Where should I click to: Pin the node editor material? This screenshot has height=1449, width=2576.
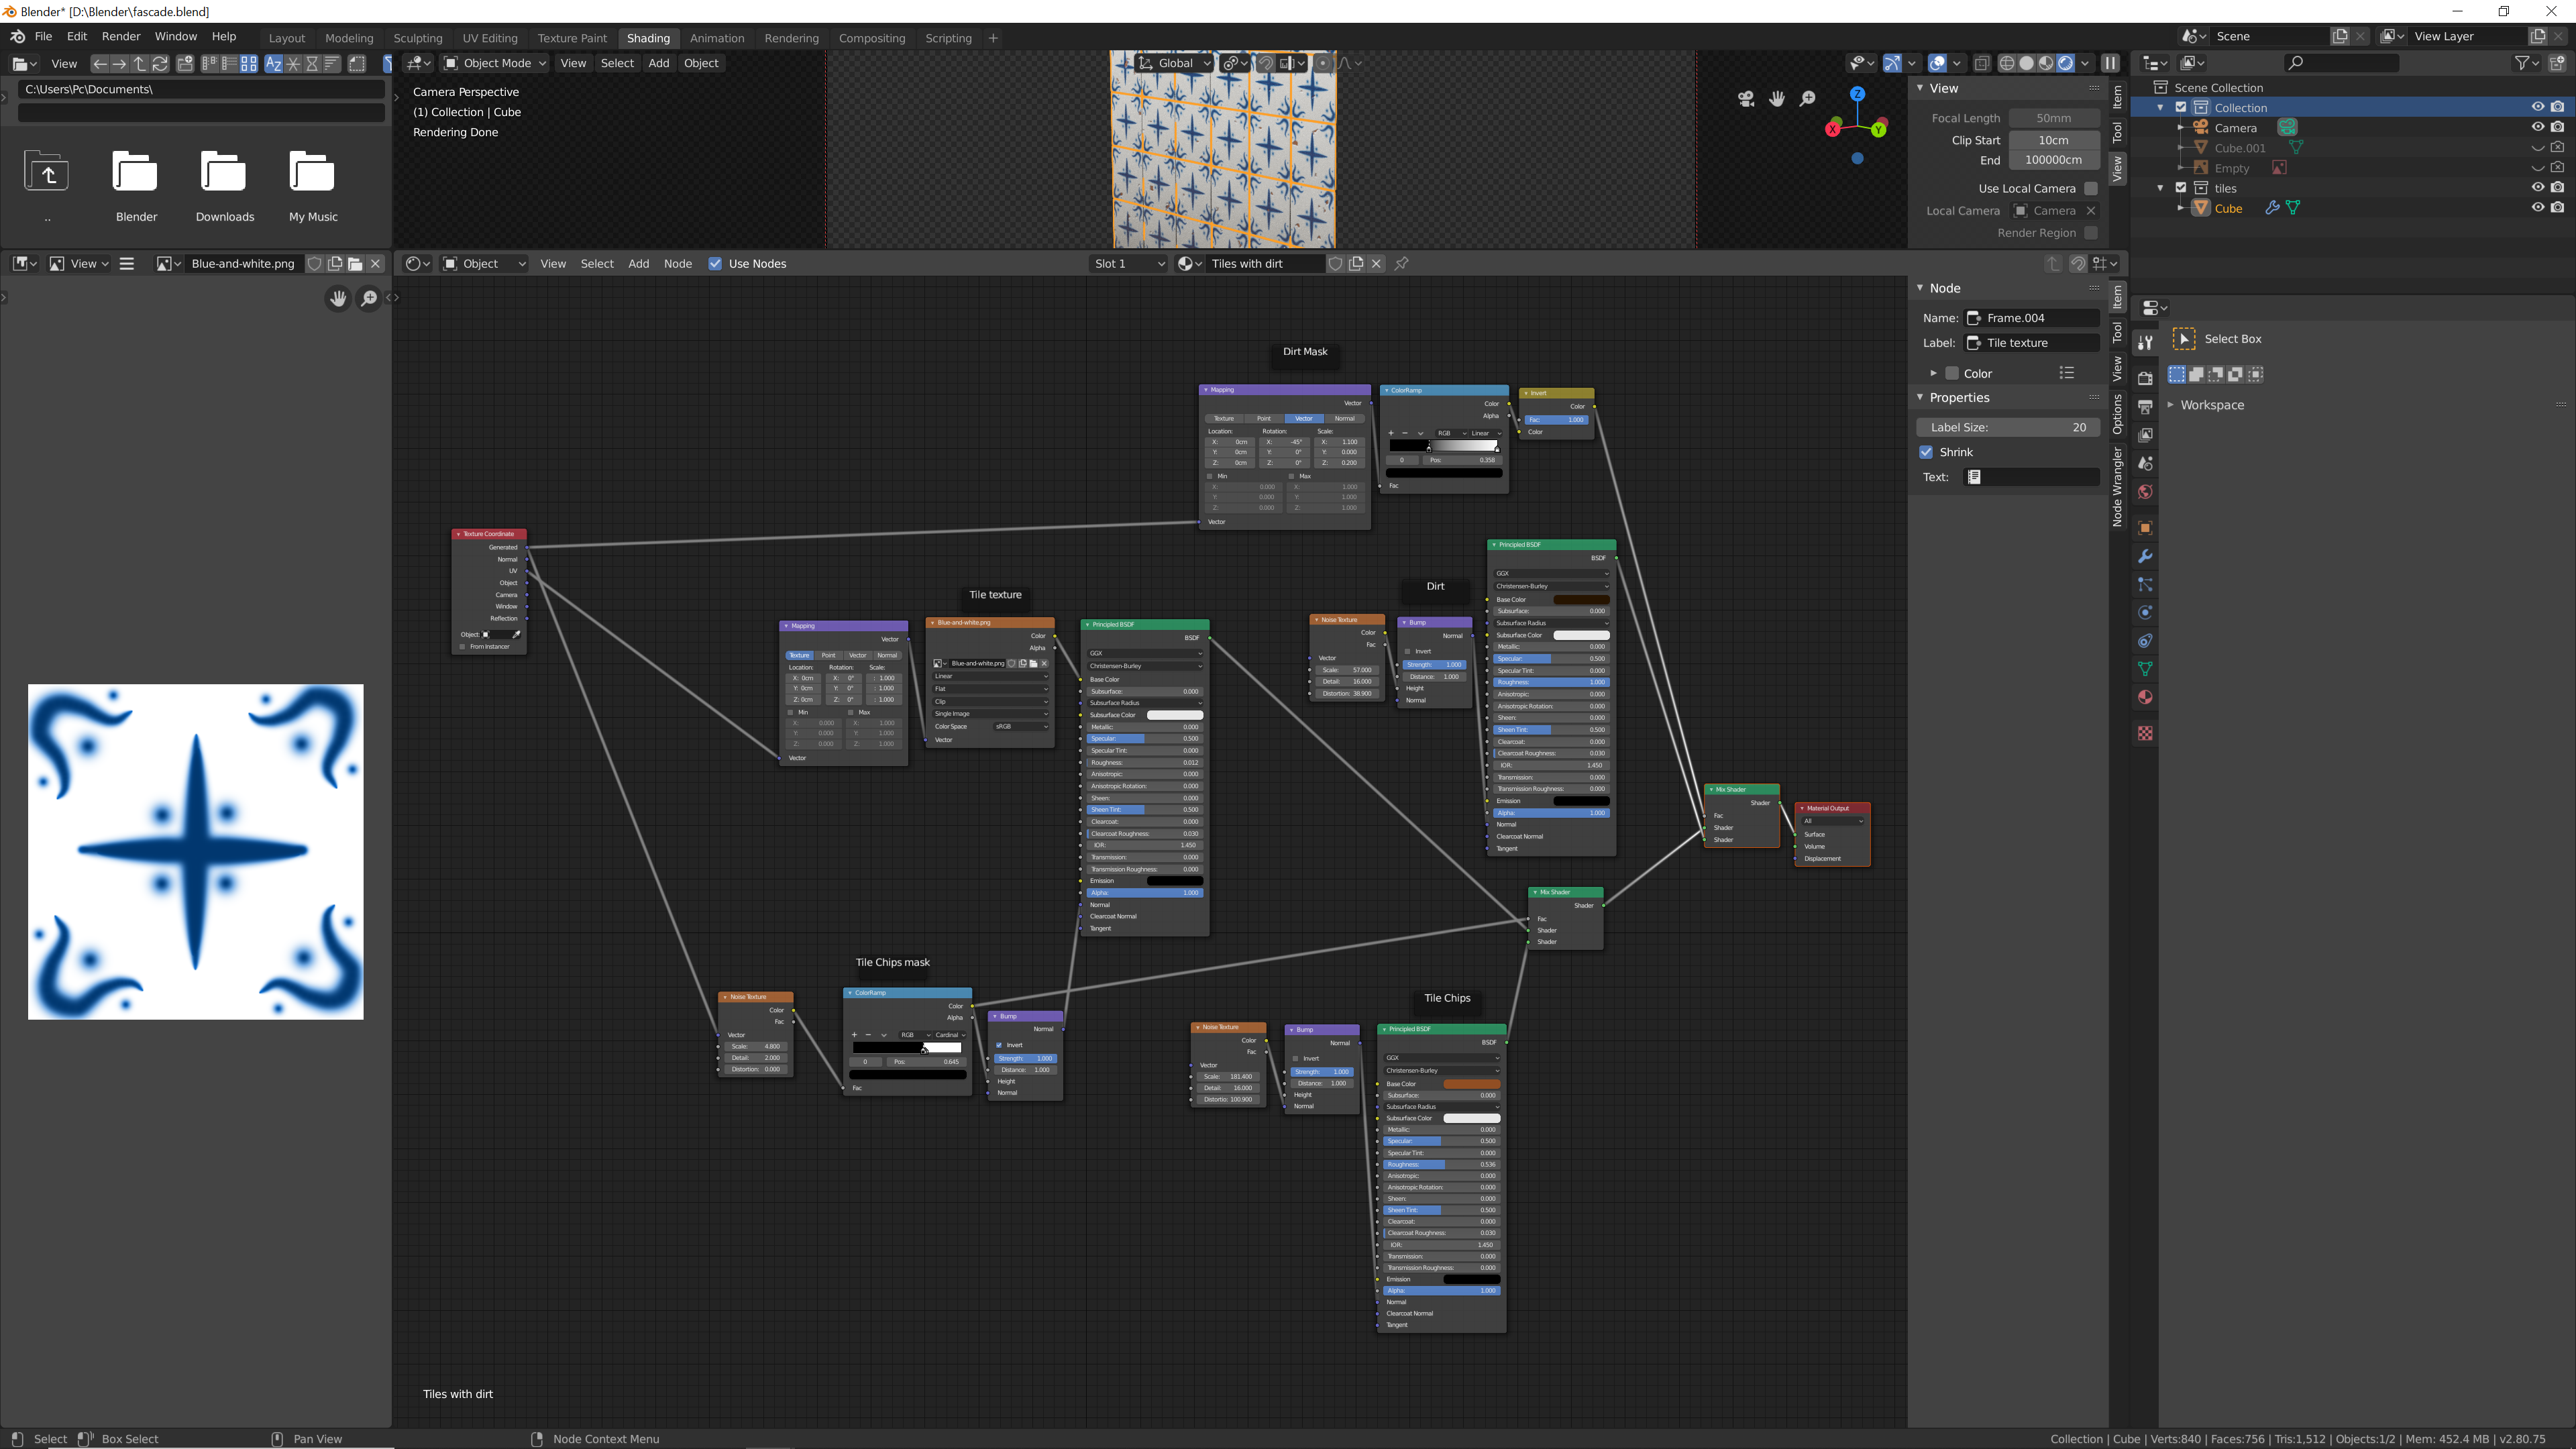click(x=1402, y=264)
